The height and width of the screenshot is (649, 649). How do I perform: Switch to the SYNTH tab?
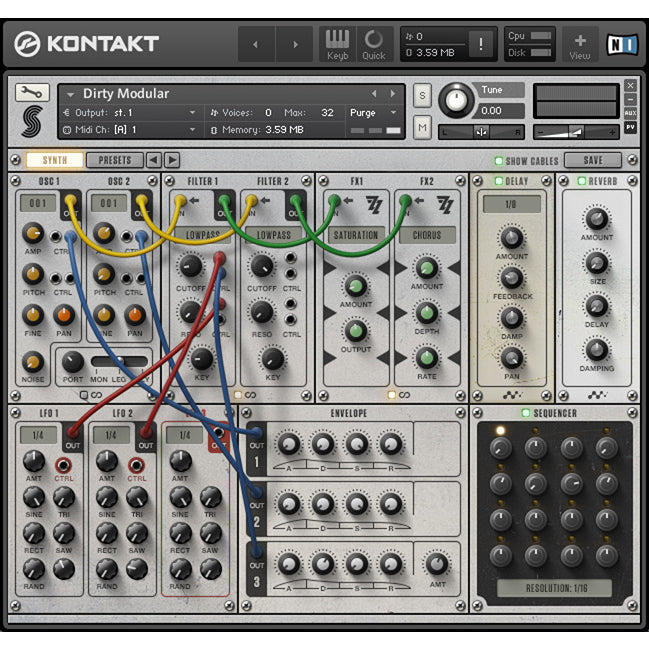point(55,160)
